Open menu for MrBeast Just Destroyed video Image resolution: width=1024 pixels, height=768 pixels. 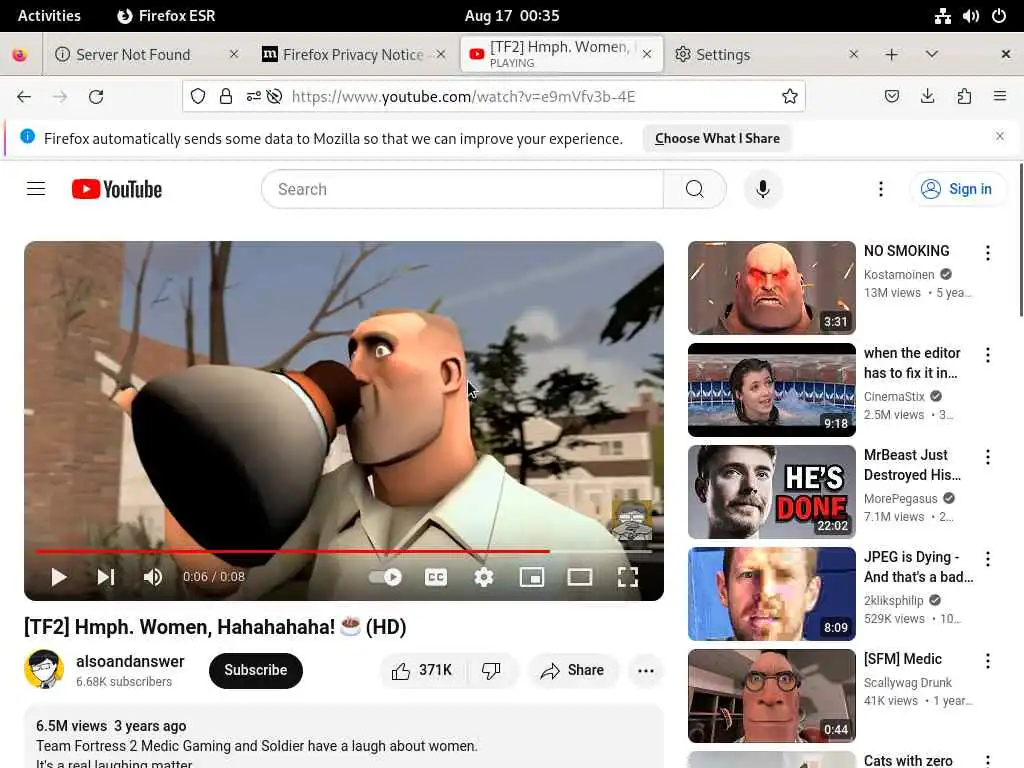click(x=988, y=456)
